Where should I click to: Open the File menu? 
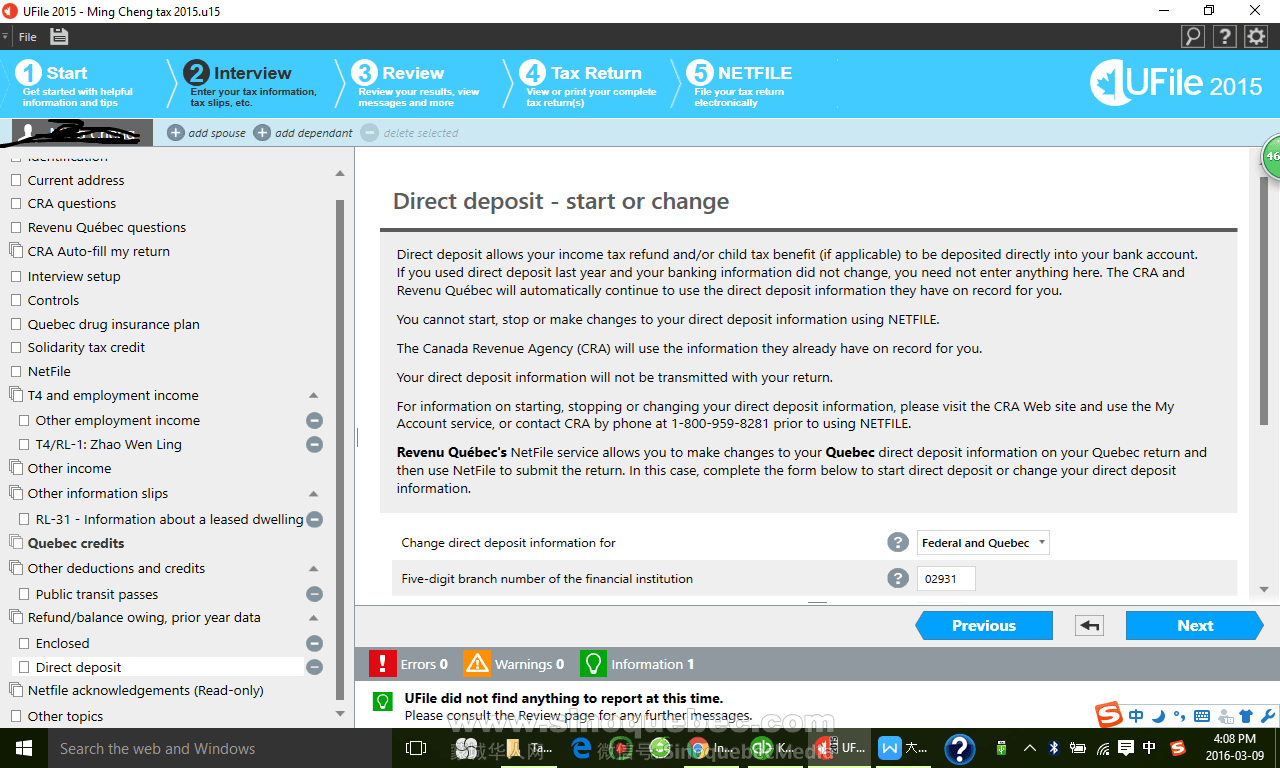click(28, 37)
